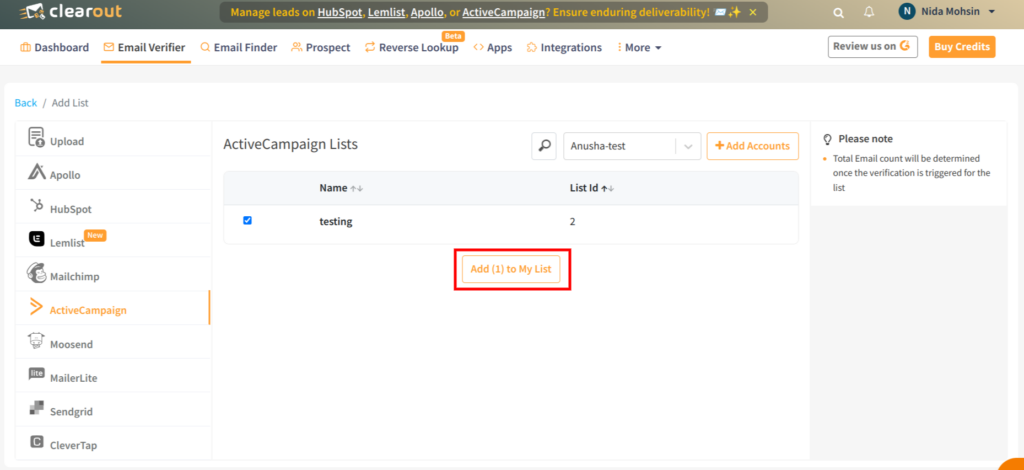Dismiss the banner with the X icon
Image resolution: width=1024 pixels, height=470 pixels.
pos(753,12)
